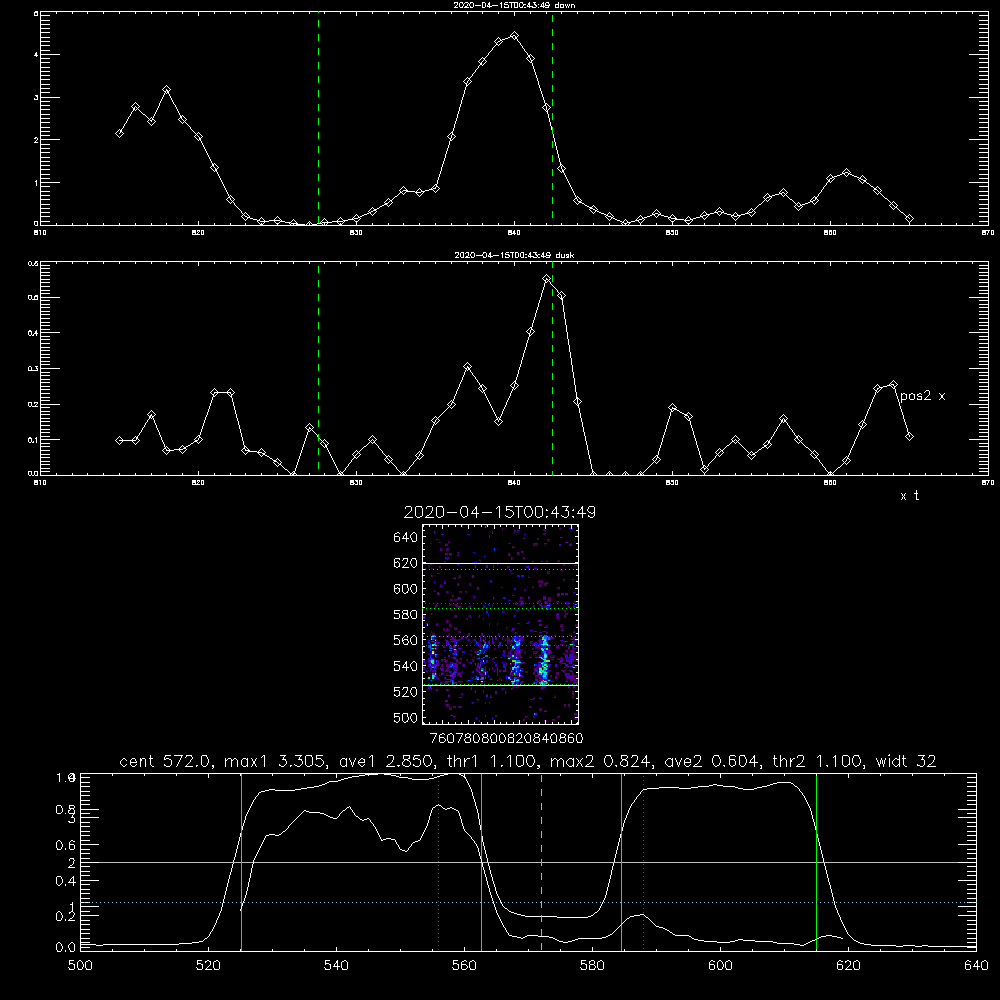
Task: Click the 'x t' label below dusk plot
Action: click(x=909, y=496)
